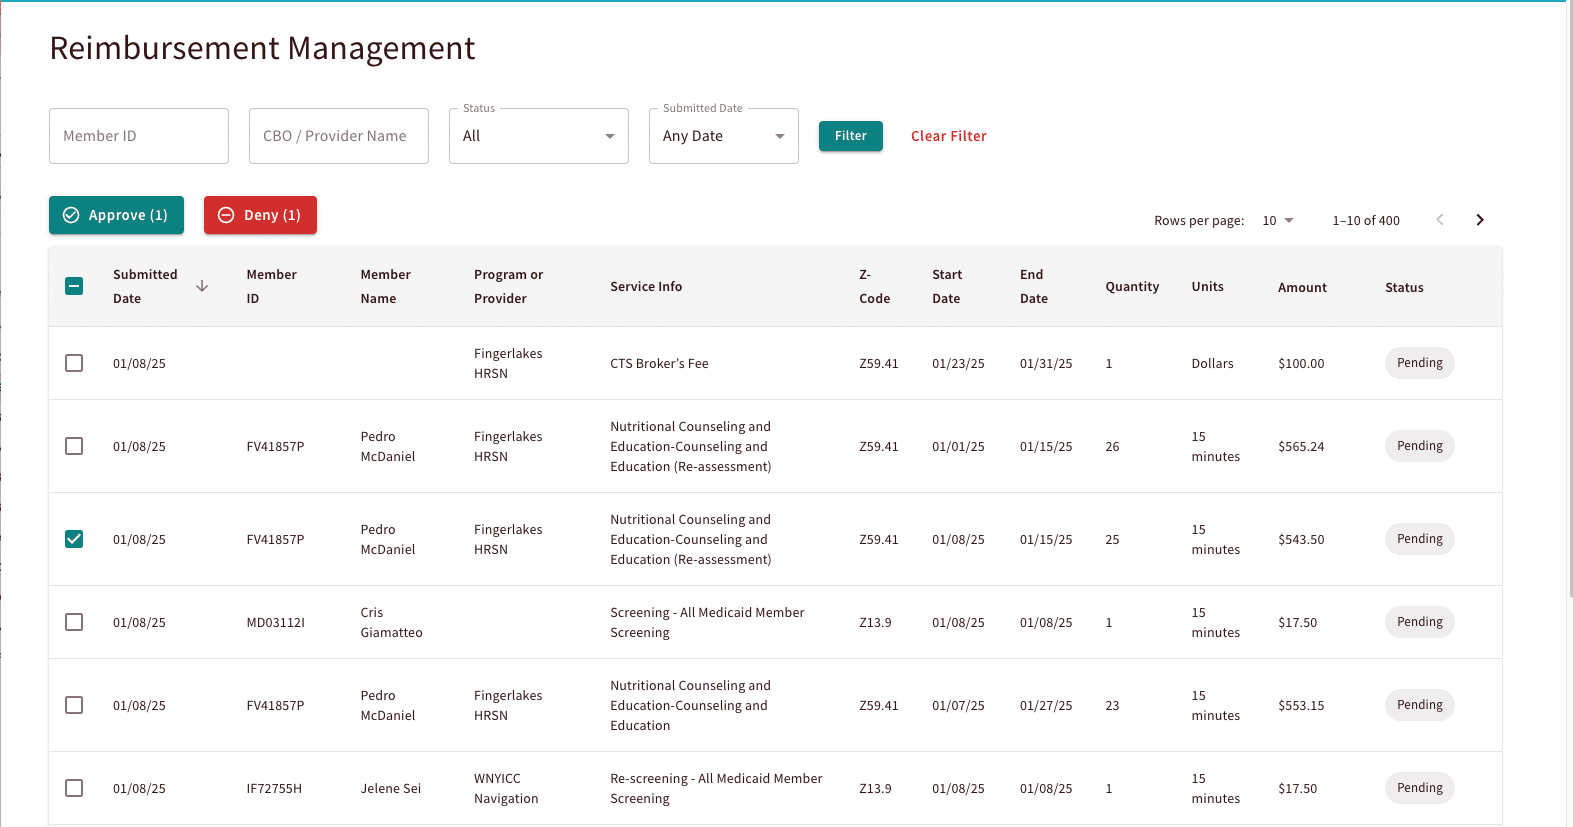Open the Rows per page dropdown

[x=1278, y=221]
